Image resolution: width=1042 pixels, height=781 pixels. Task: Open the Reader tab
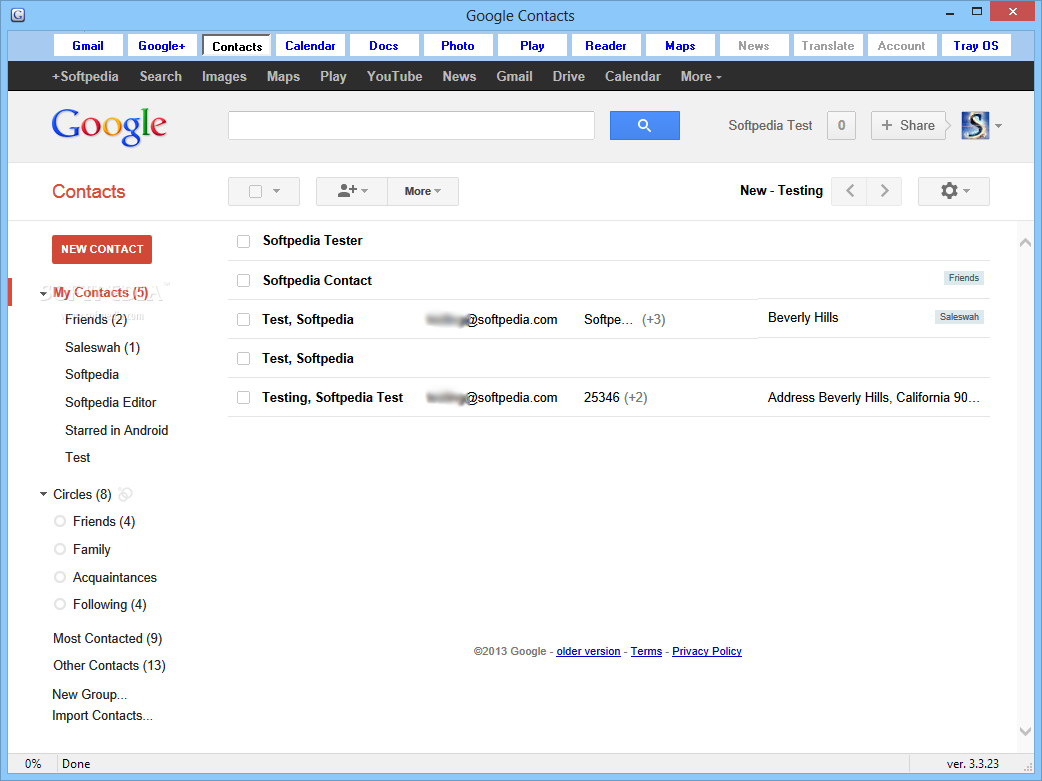pyautogui.click(x=606, y=46)
